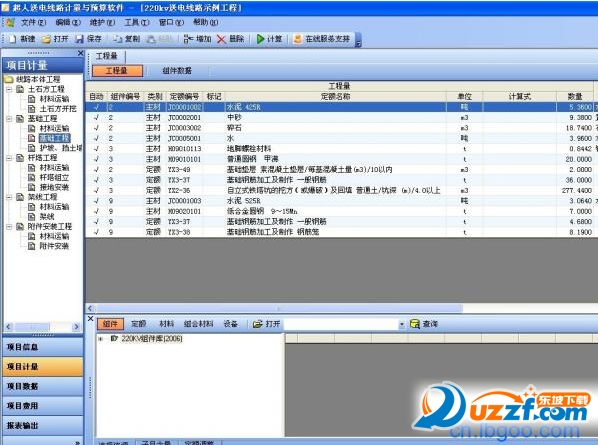Click the 复制 copy toolbar icon

point(117,39)
